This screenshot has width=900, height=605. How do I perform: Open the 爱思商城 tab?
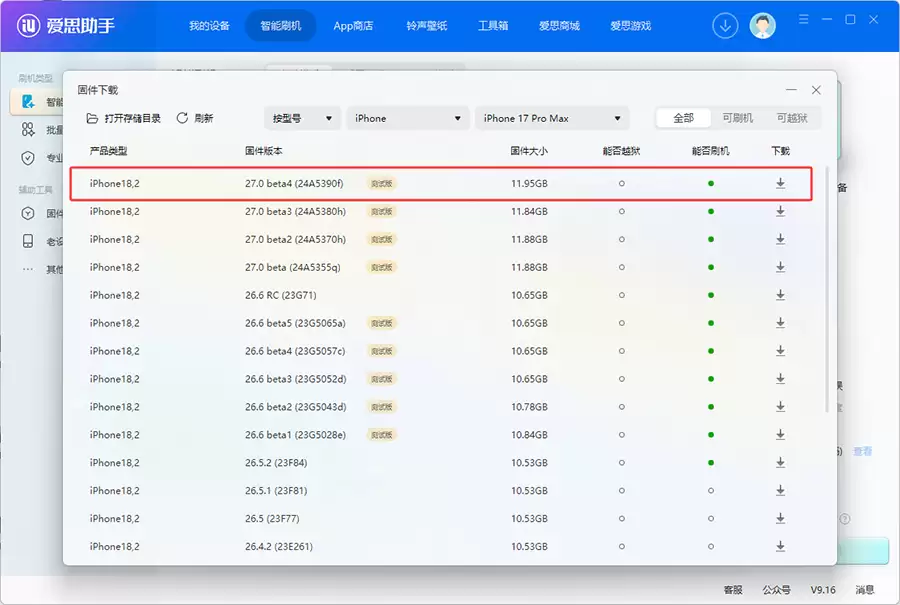pyautogui.click(x=559, y=26)
